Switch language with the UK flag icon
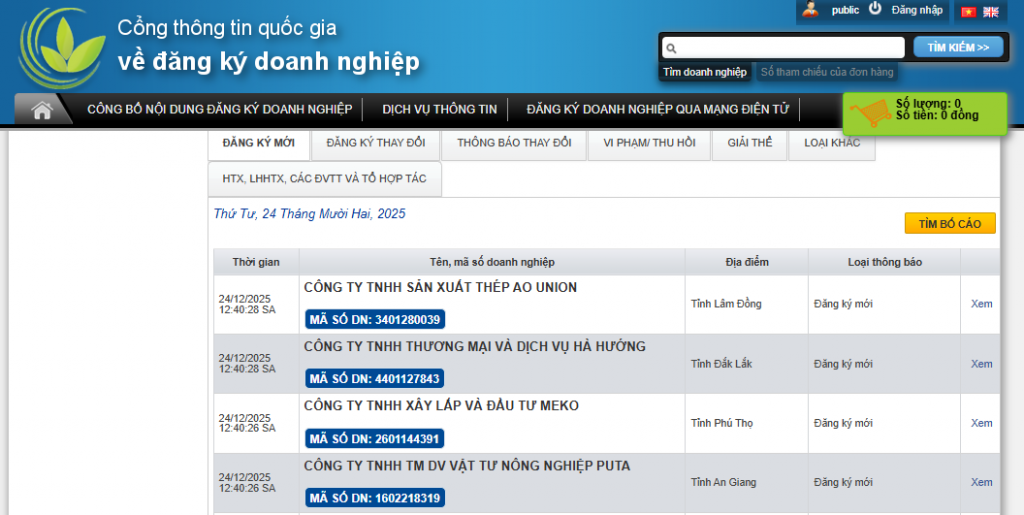The image size is (1024, 515). (991, 12)
